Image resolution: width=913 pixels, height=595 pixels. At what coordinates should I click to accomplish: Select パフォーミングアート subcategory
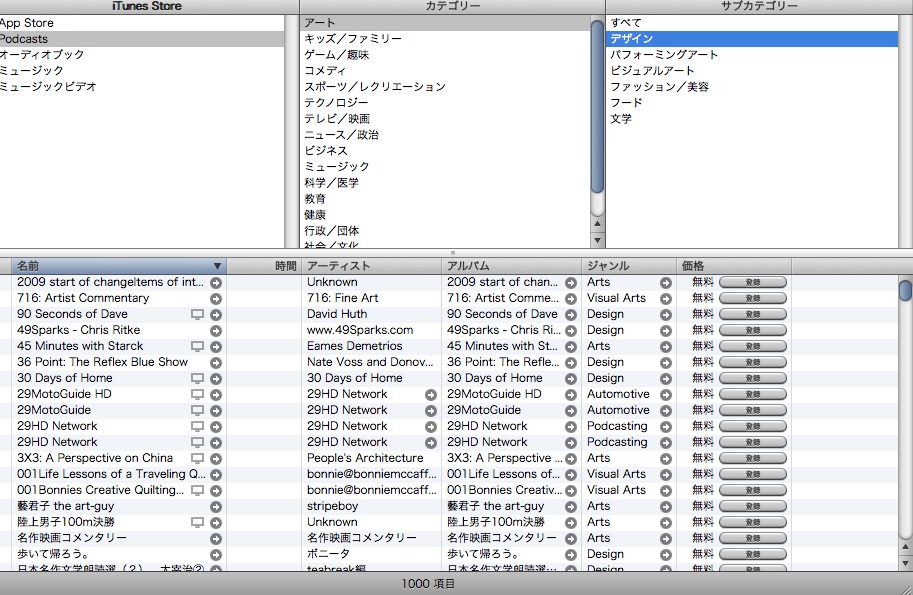752,55
